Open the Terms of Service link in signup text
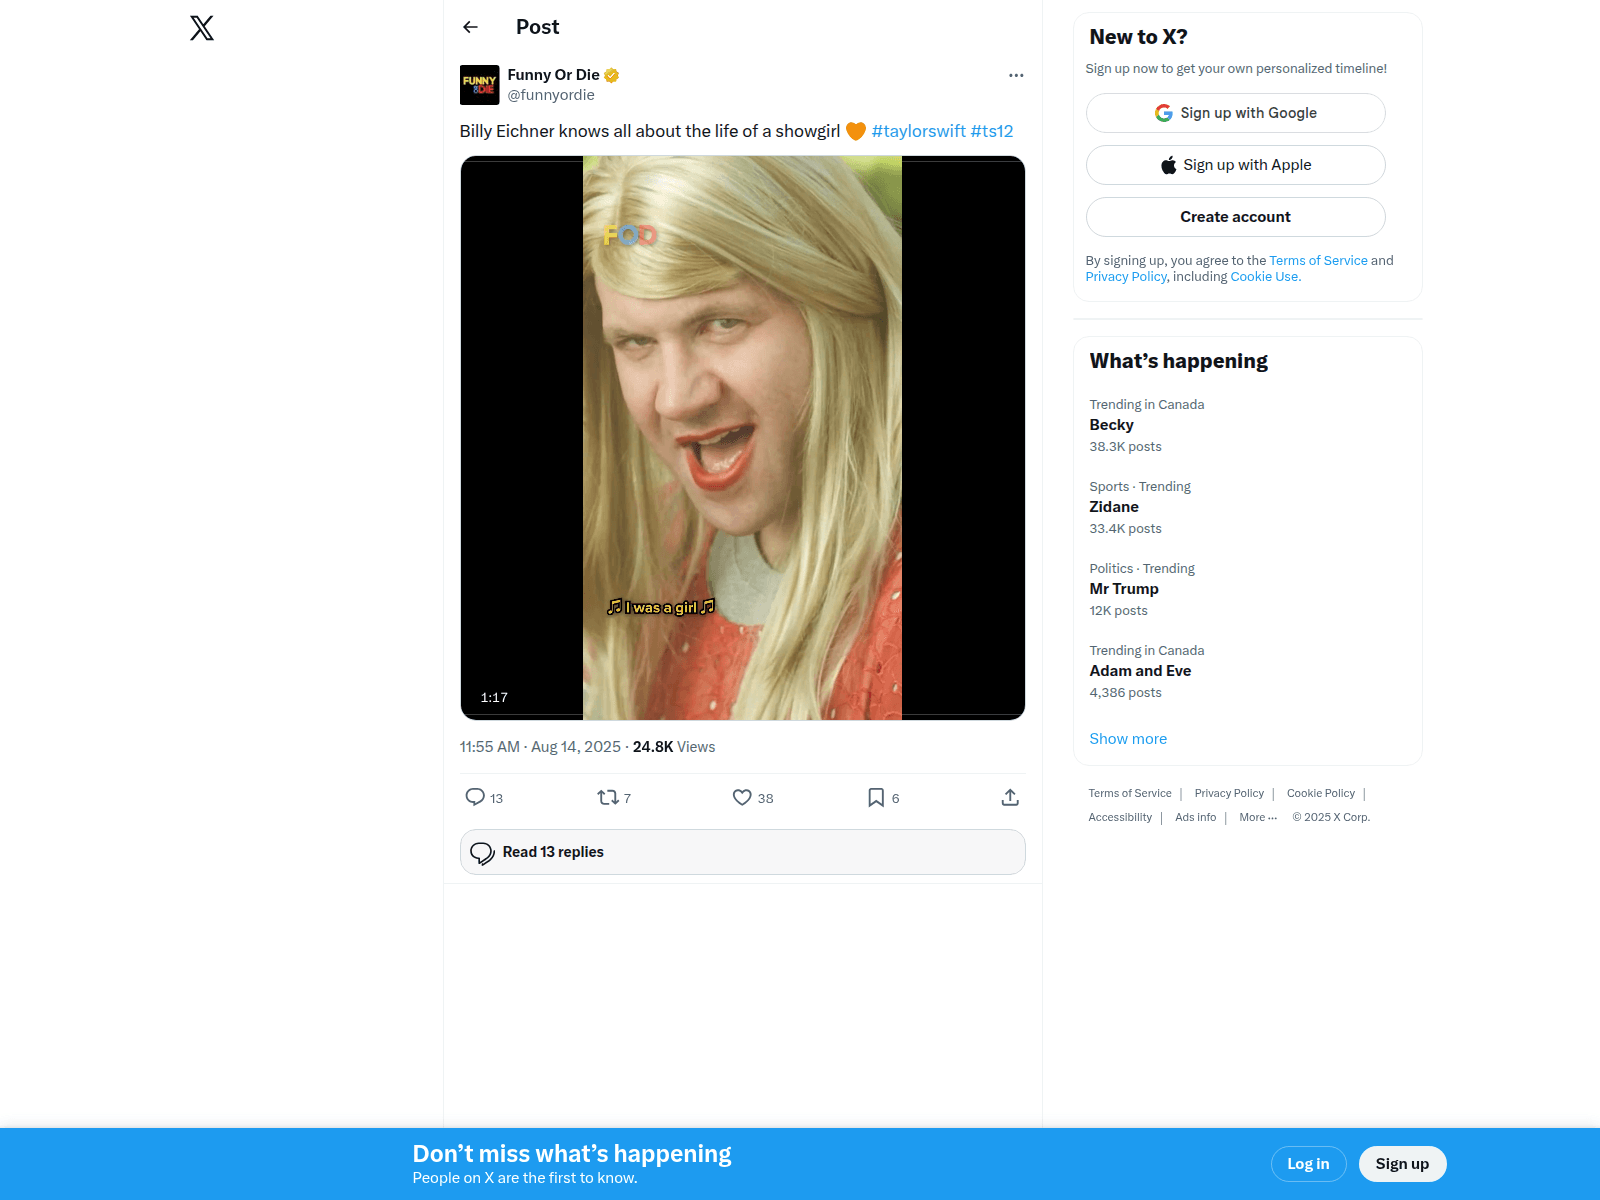The height and width of the screenshot is (1200, 1600). click(1318, 261)
